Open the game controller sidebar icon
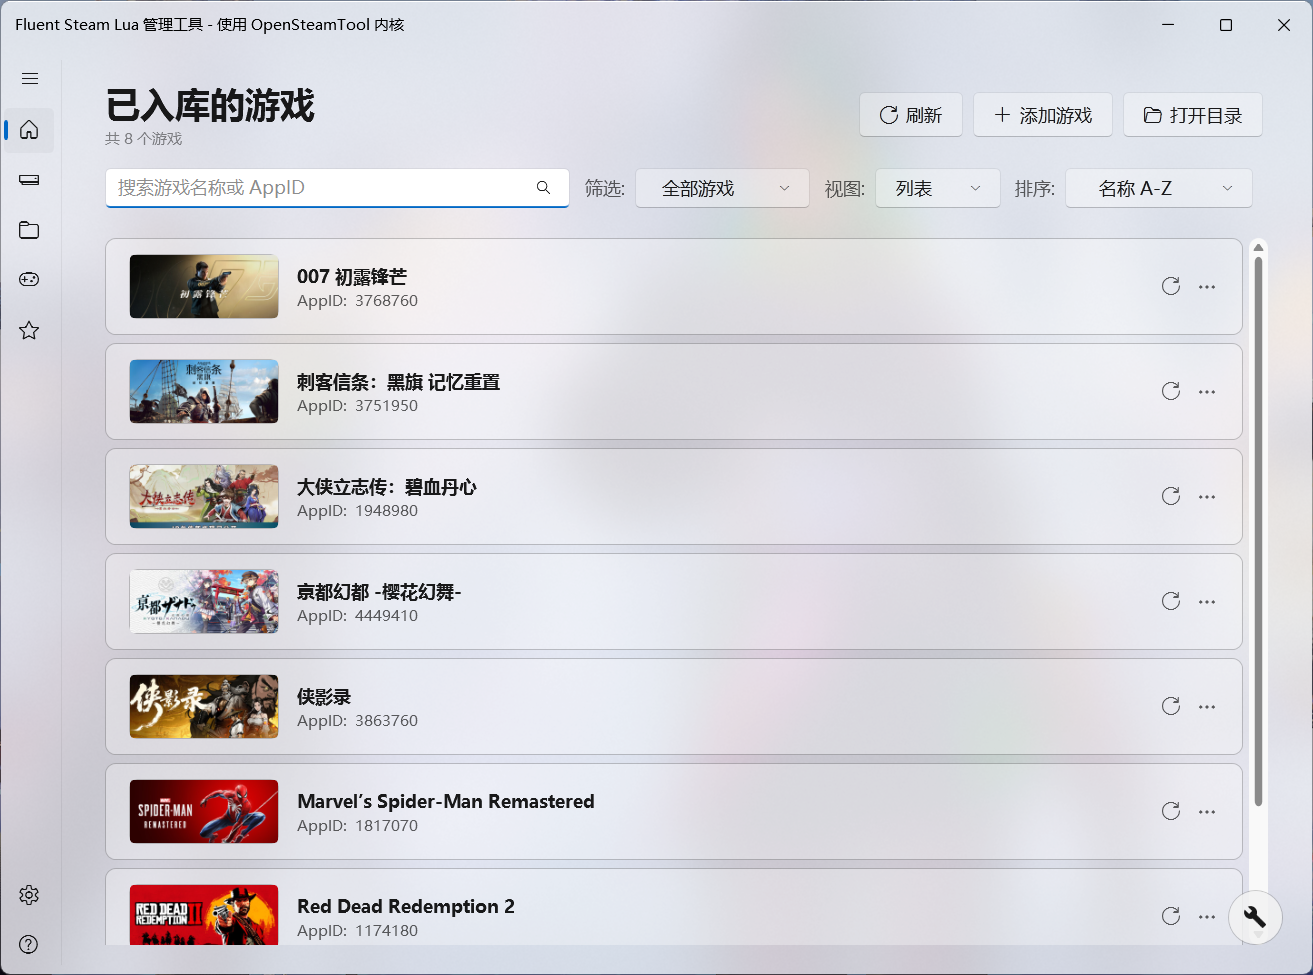Image resolution: width=1313 pixels, height=975 pixels. pos(29,279)
